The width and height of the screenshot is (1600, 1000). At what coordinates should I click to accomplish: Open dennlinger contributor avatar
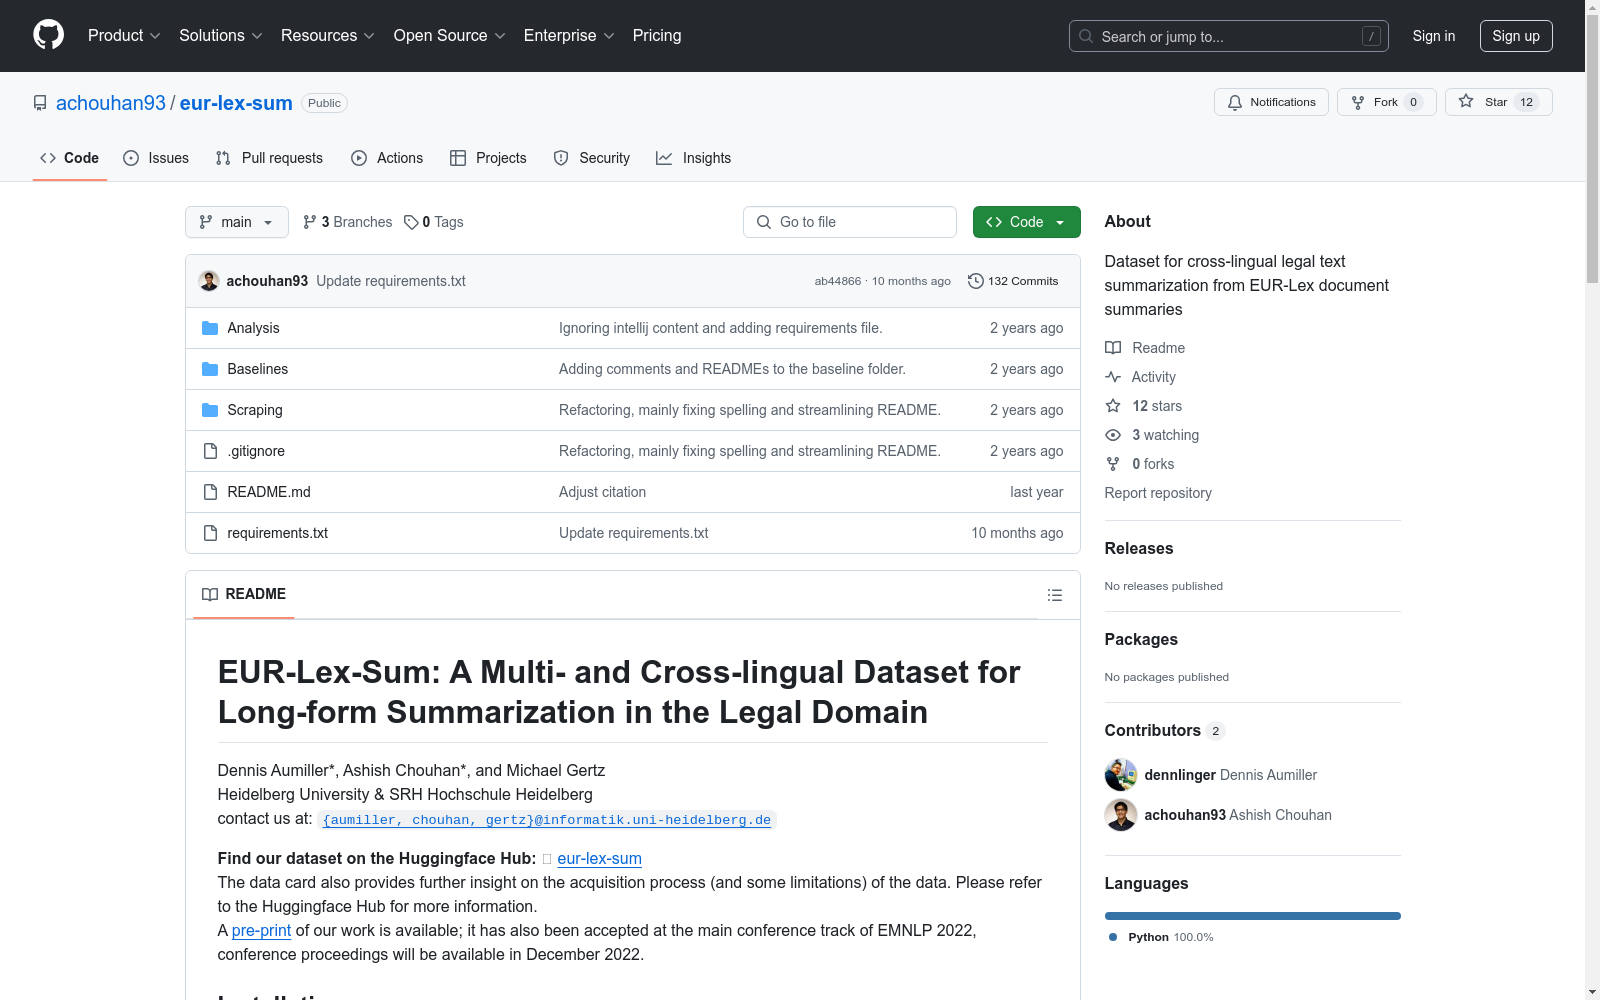pos(1121,775)
